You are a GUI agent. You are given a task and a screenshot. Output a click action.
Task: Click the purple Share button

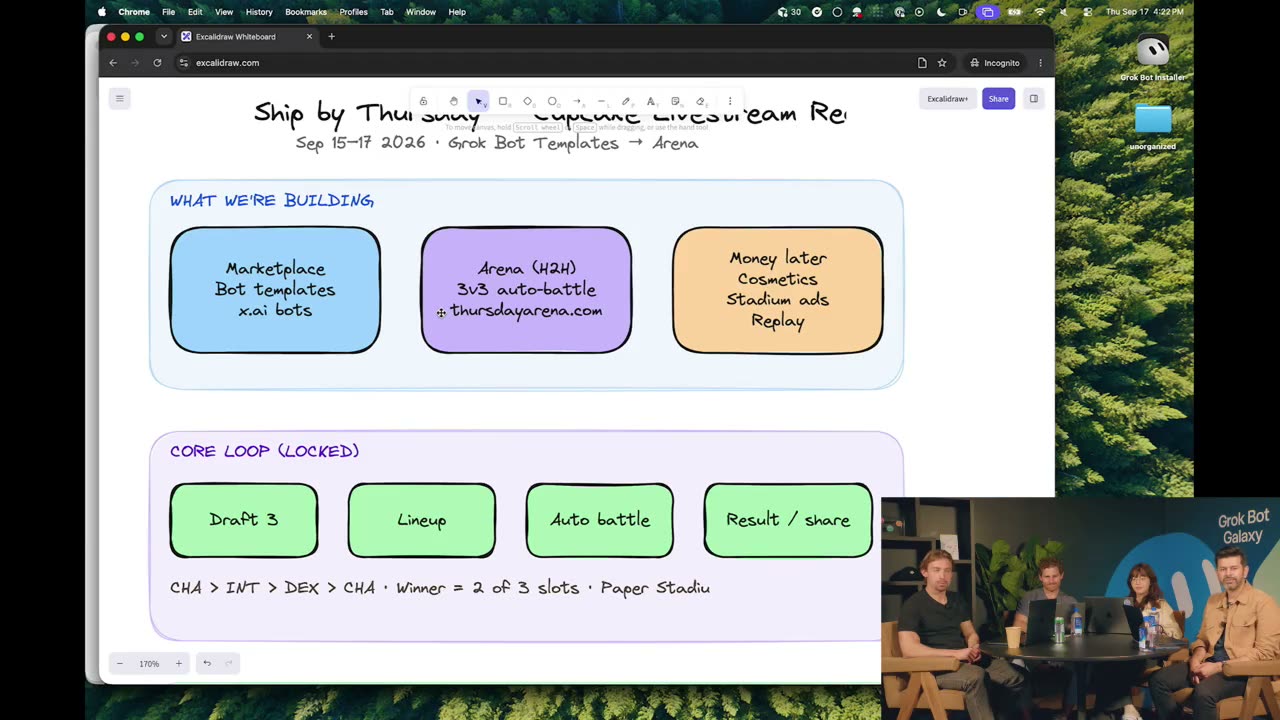coord(998,98)
